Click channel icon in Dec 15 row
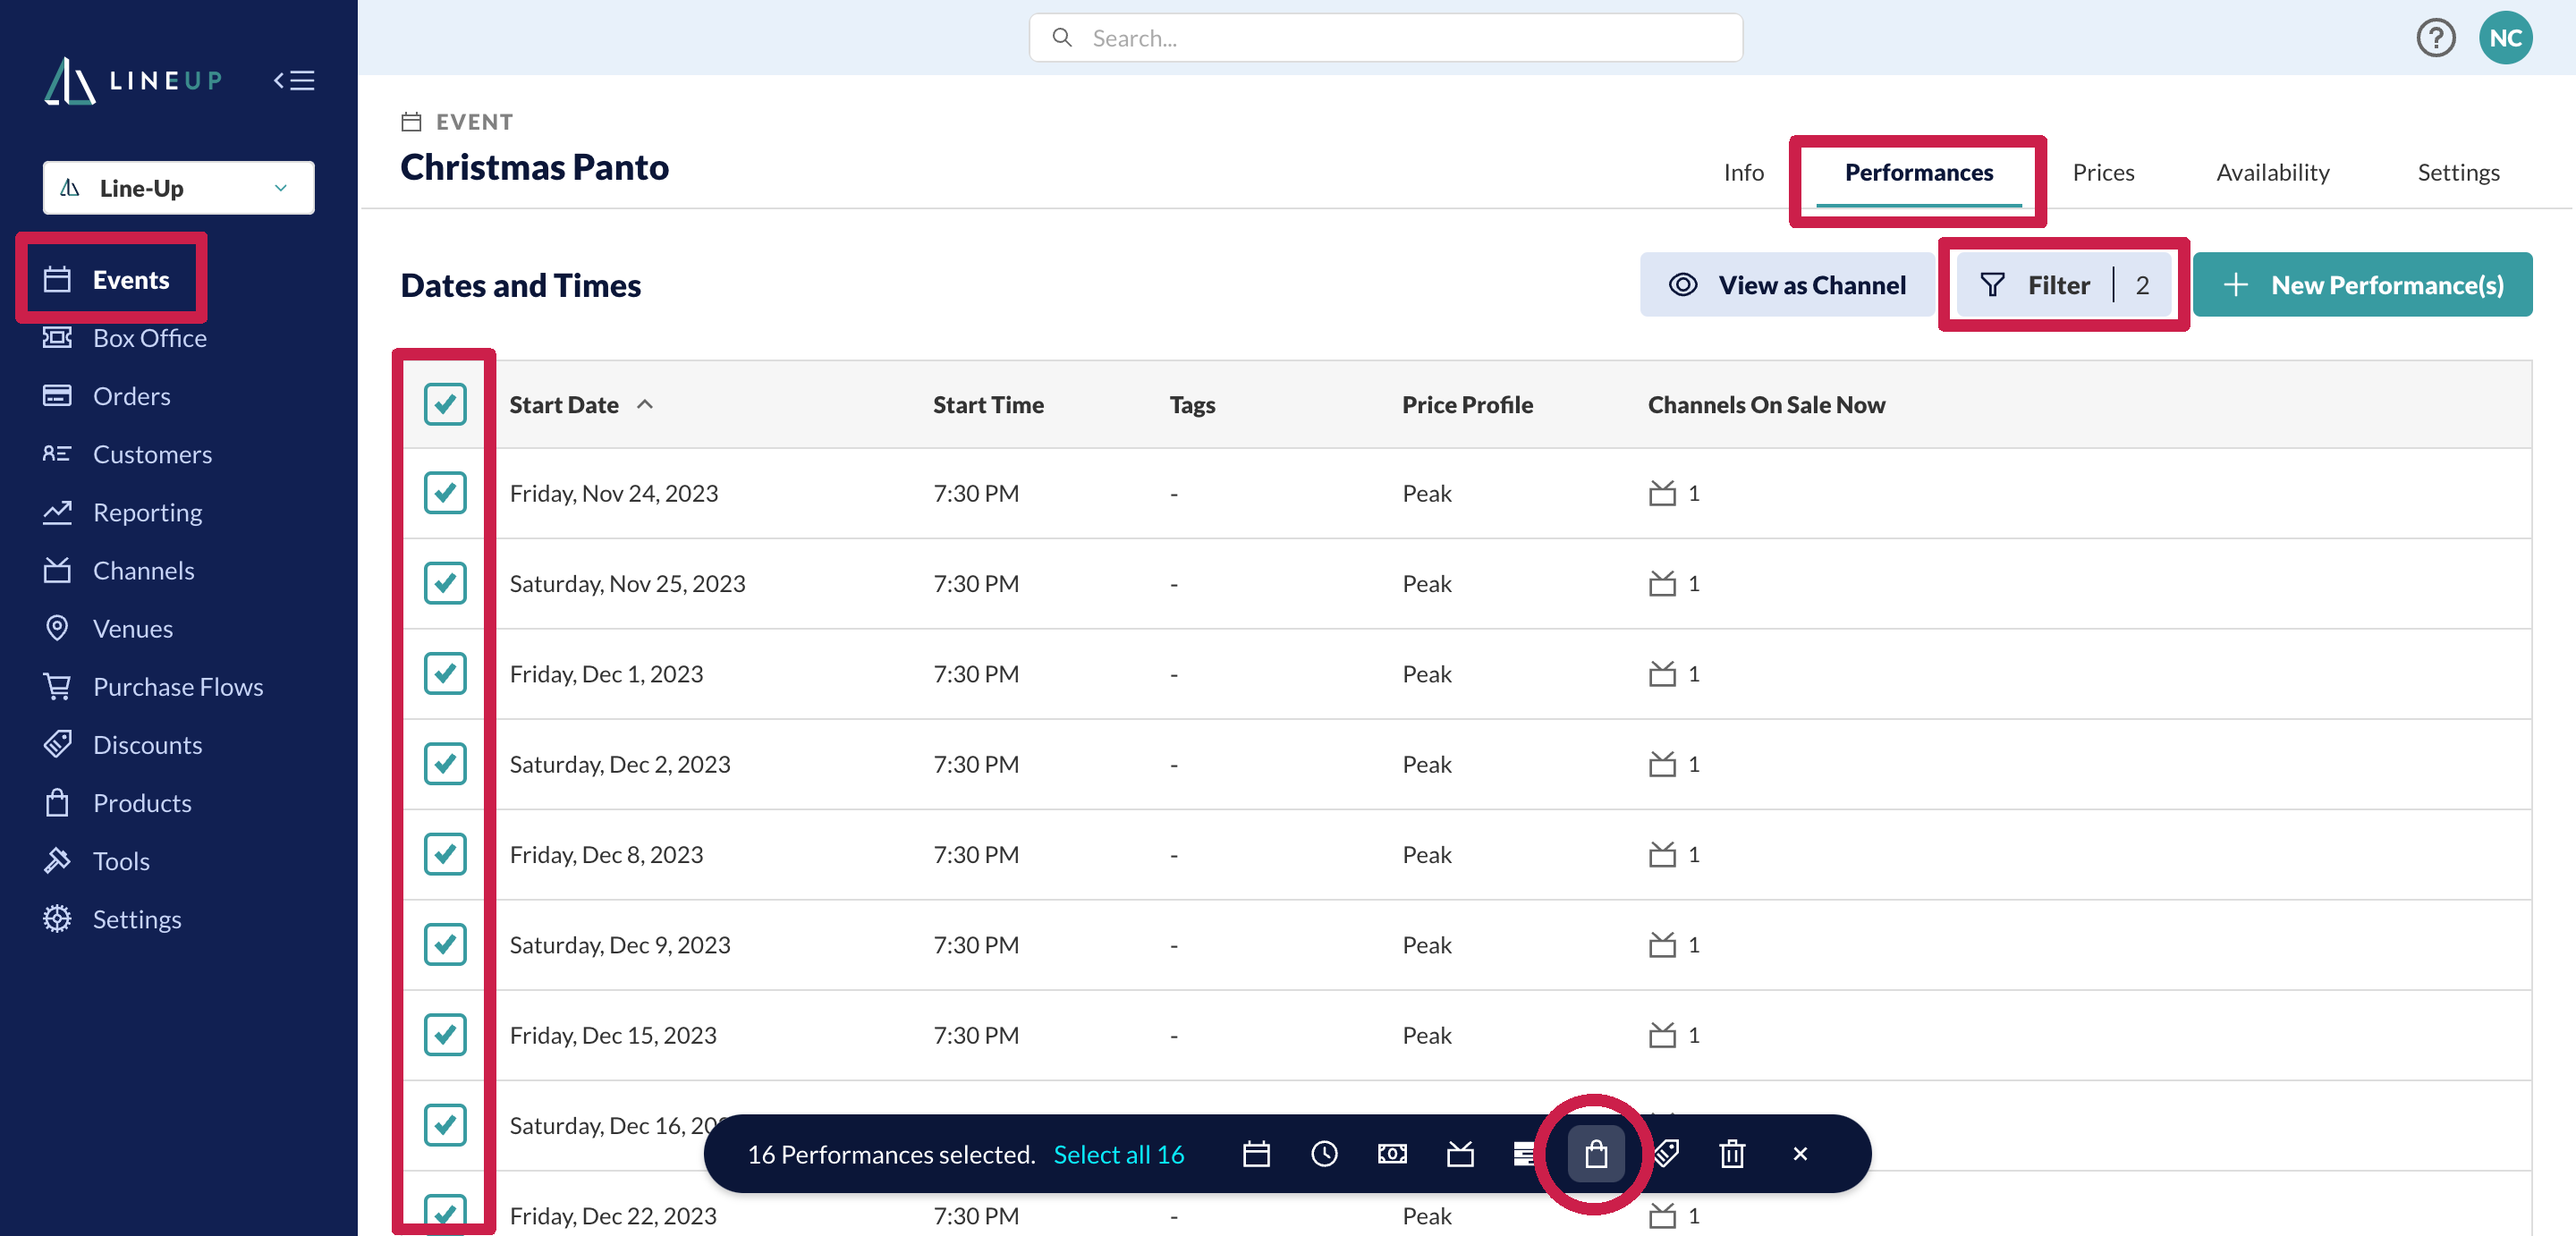The height and width of the screenshot is (1236, 2576). 1662,1035
